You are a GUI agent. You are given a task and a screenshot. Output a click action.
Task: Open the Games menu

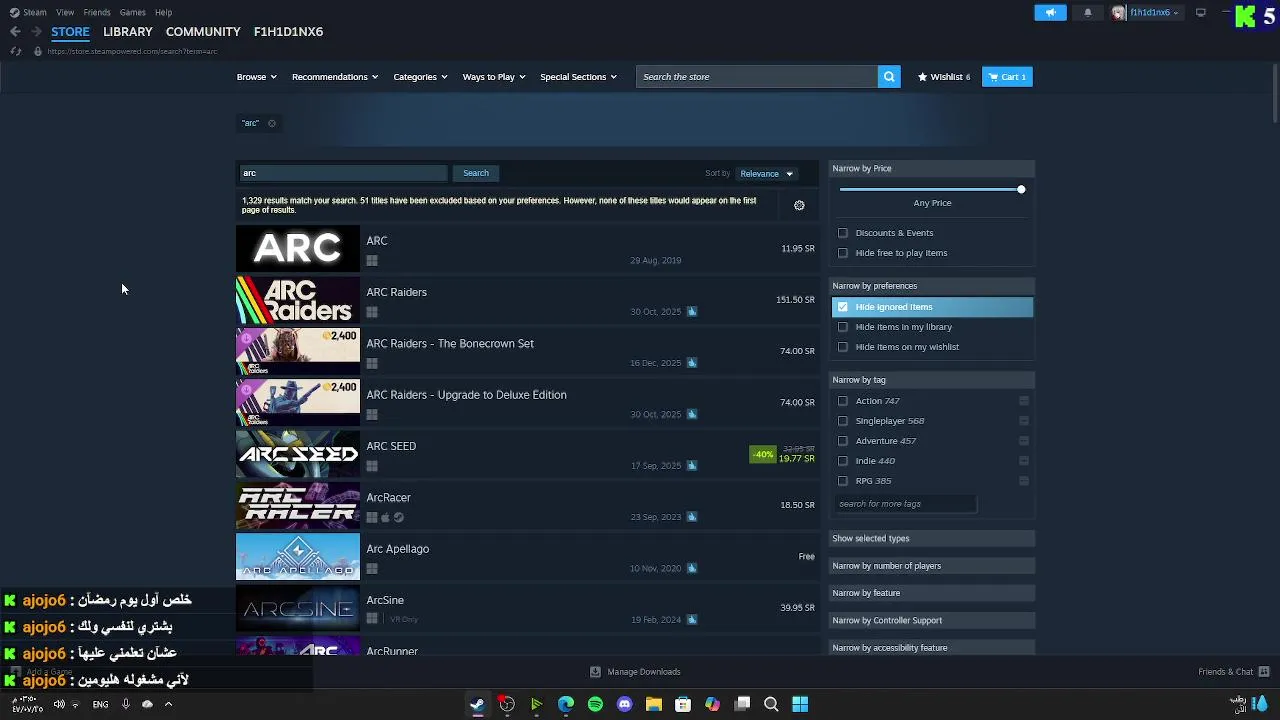coord(132,13)
